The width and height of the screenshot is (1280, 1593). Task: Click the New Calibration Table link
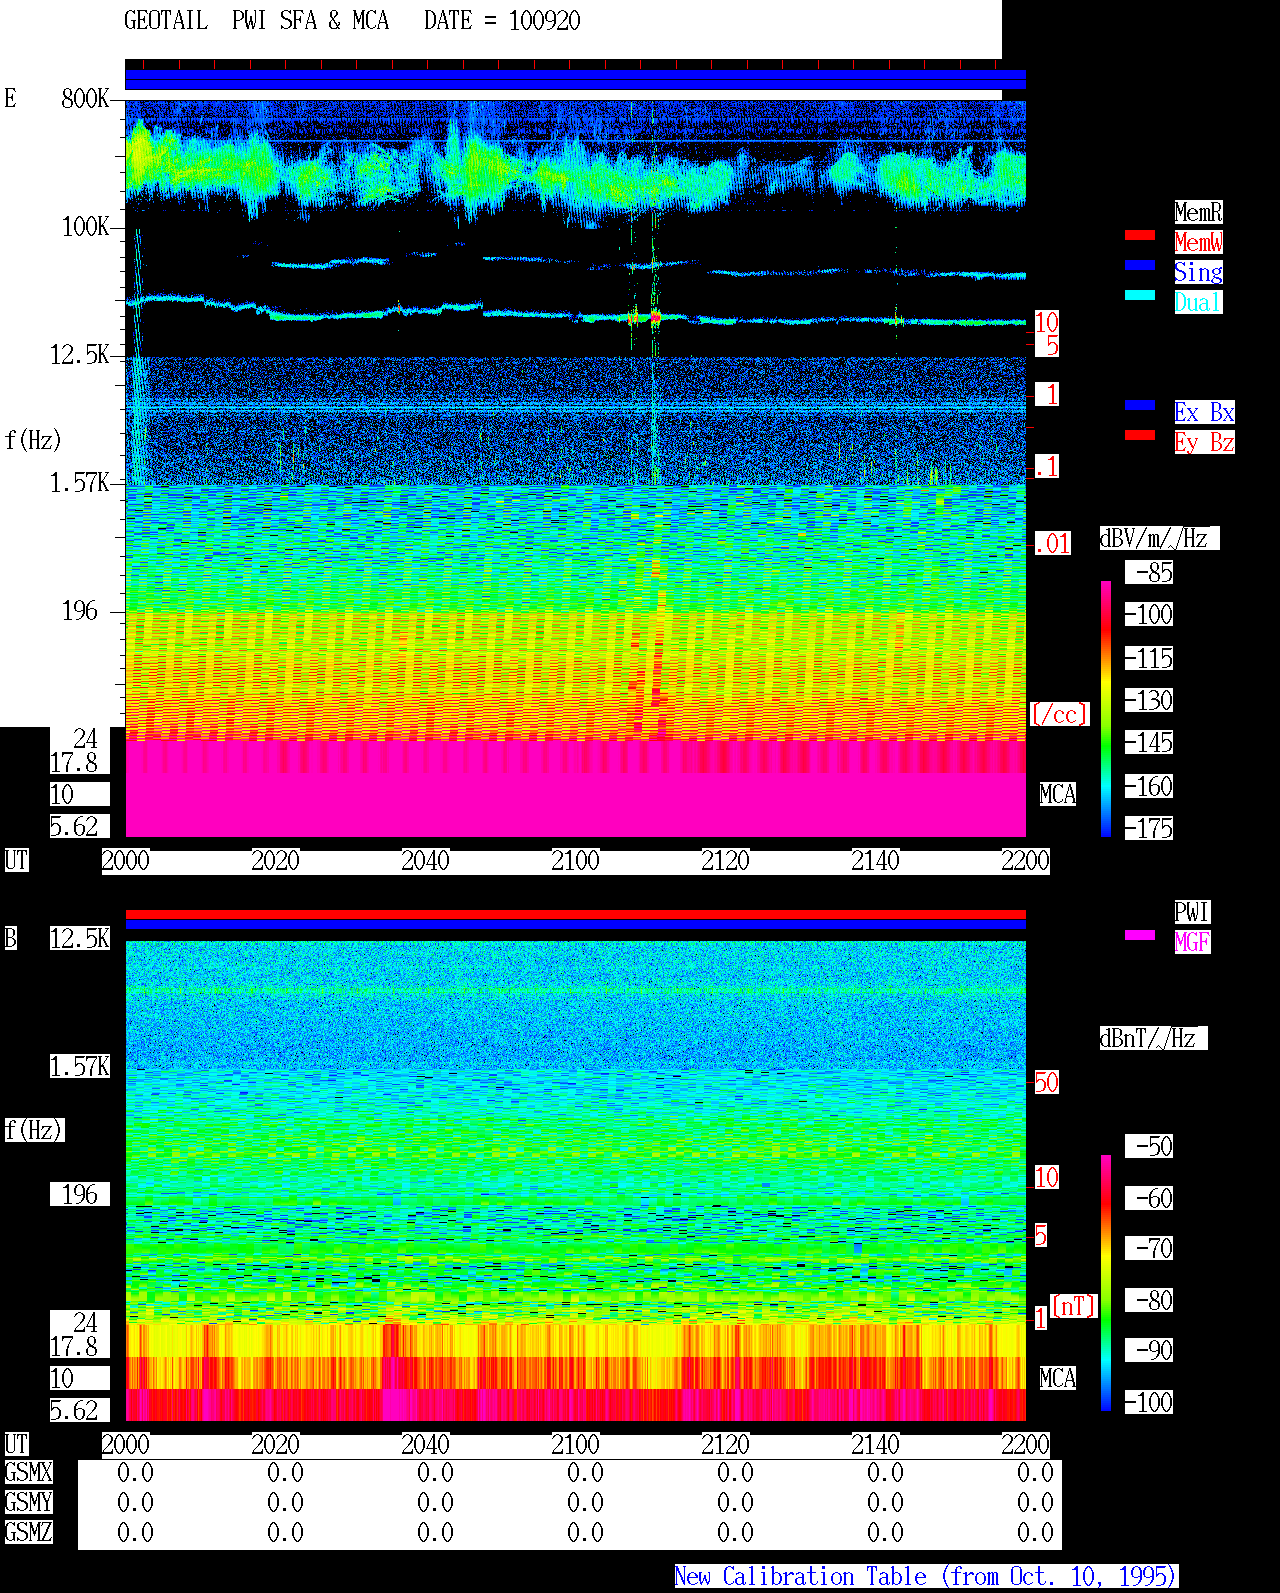coord(926,1576)
